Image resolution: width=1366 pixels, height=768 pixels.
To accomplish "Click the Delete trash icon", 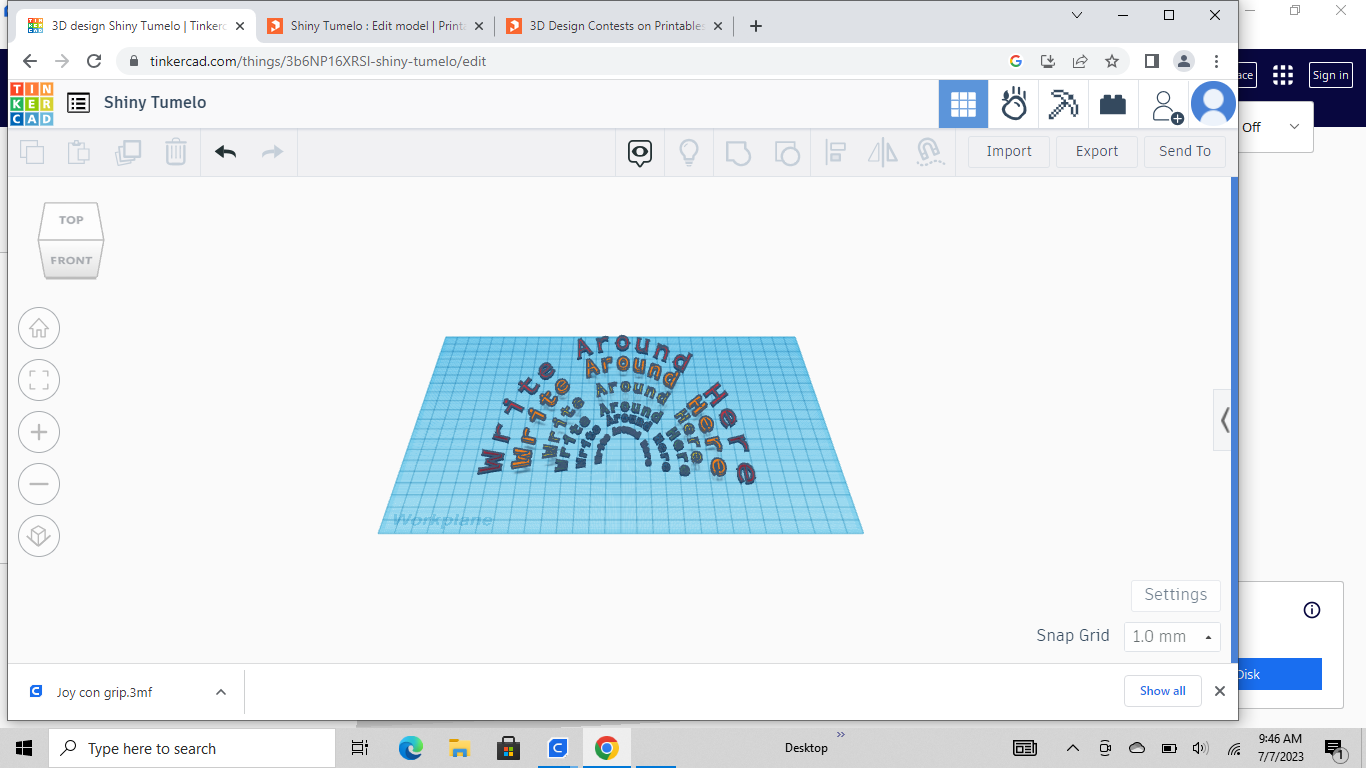I will [x=175, y=152].
